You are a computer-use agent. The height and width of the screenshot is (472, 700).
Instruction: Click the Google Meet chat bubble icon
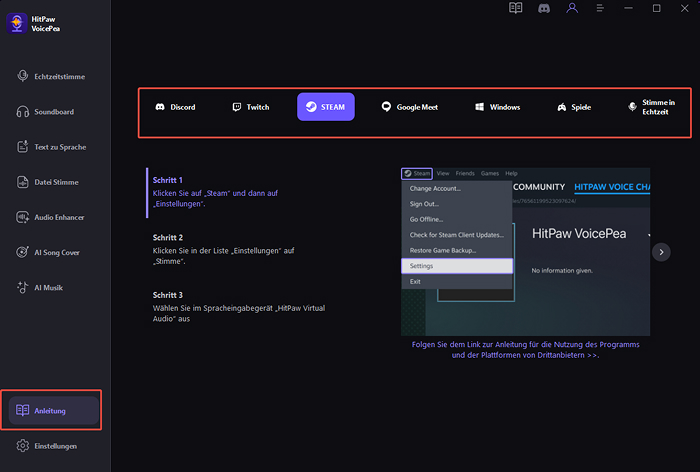[386, 107]
